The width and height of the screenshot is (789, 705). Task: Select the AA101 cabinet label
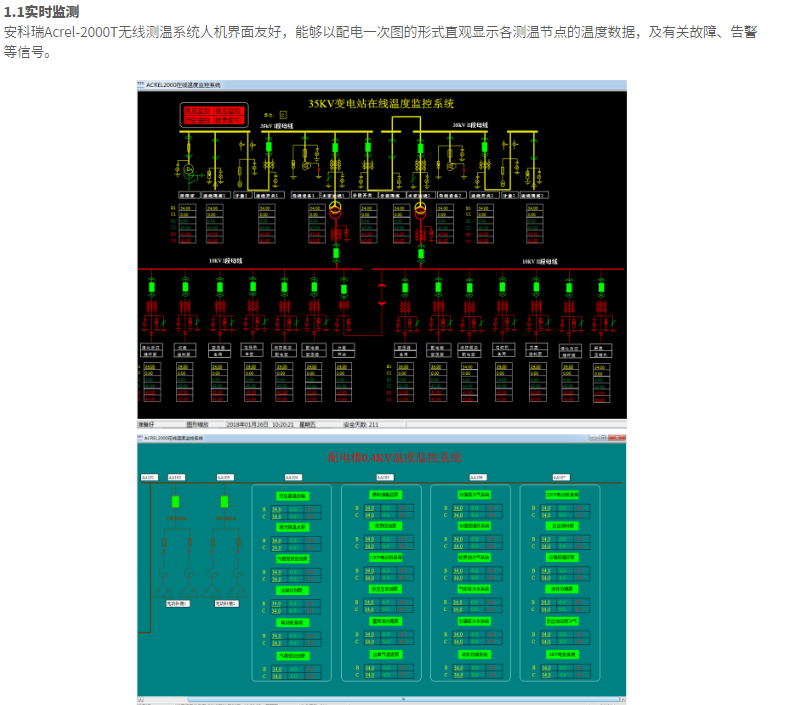[149, 477]
